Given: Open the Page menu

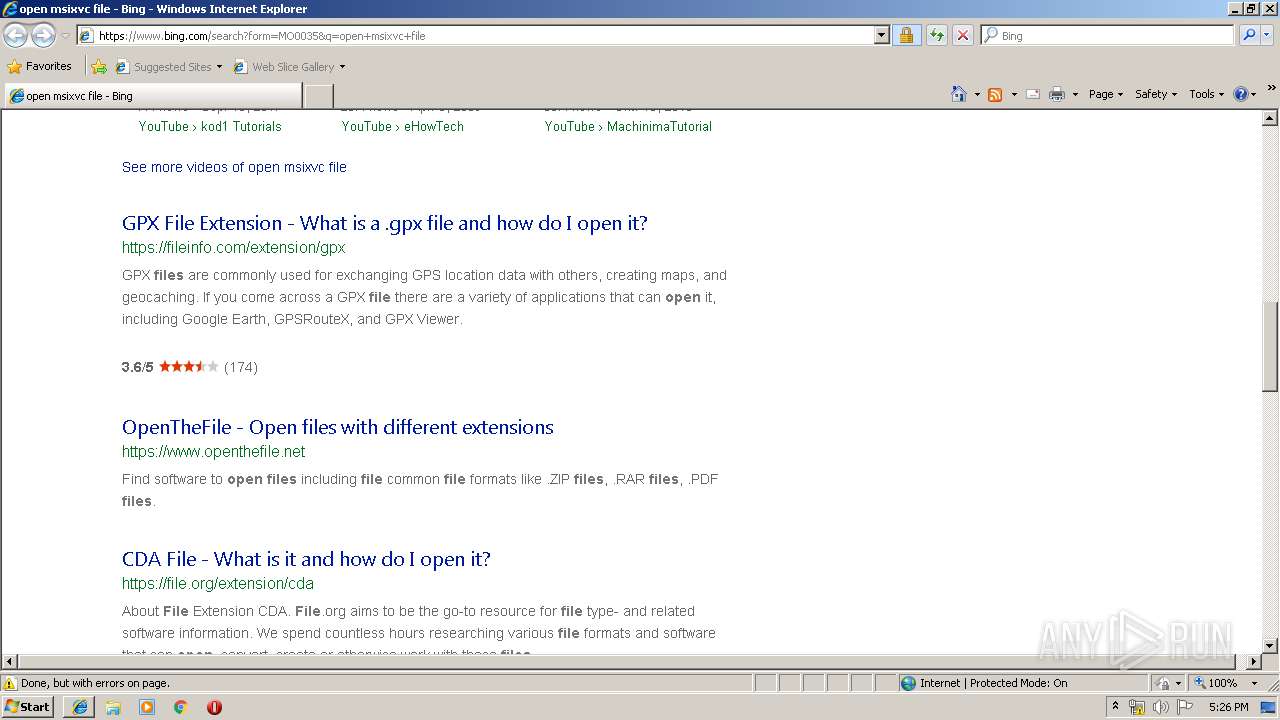Looking at the screenshot, I should click(1105, 94).
